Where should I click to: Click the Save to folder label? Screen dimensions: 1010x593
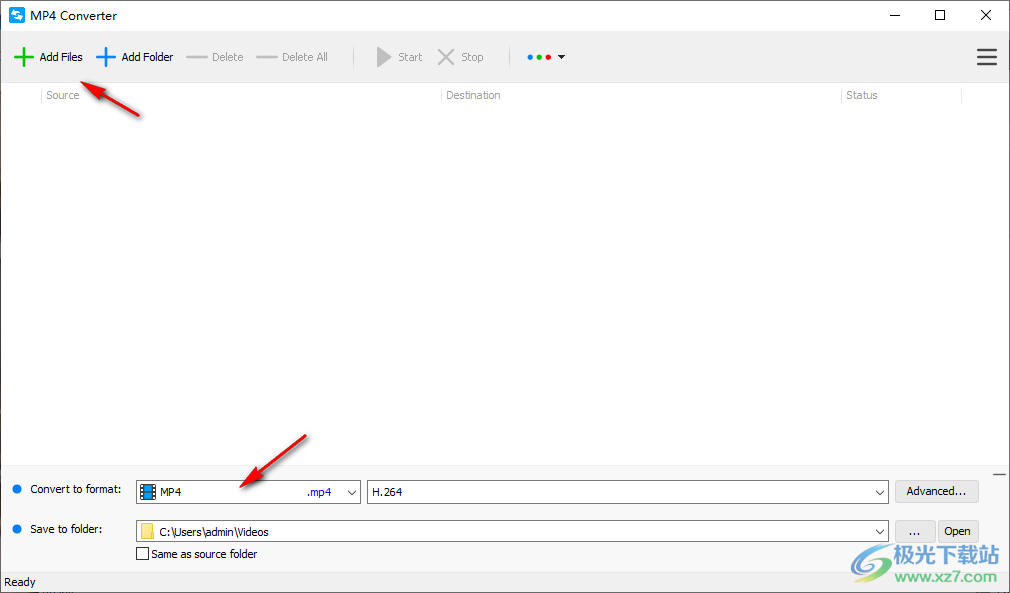click(66, 529)
